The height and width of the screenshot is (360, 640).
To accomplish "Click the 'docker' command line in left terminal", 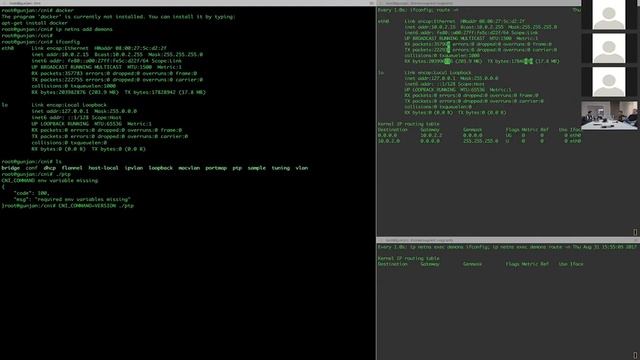I will (38, 10).
